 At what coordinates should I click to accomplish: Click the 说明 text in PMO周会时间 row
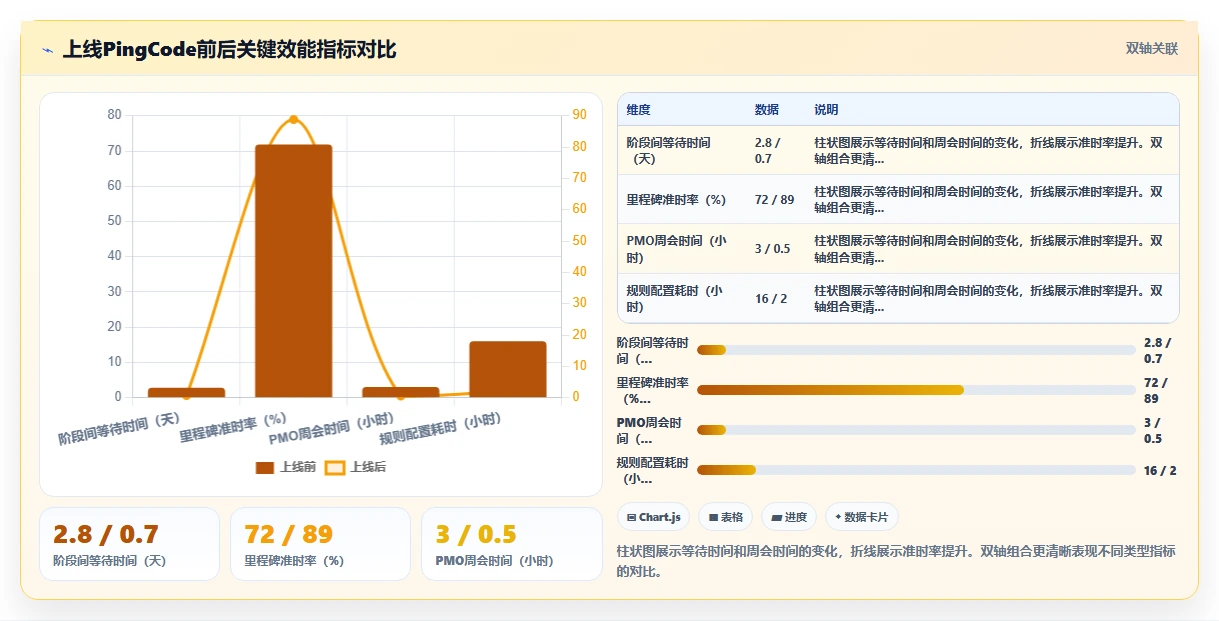989,249
